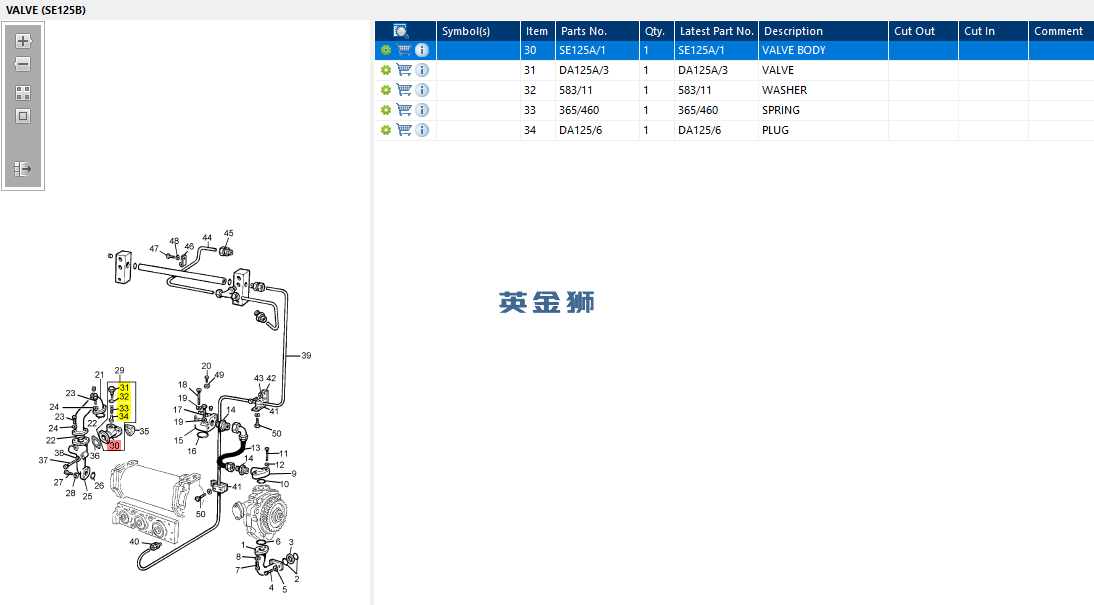
Task: Click the search icon in table header
Action: (x=400, y=31)
